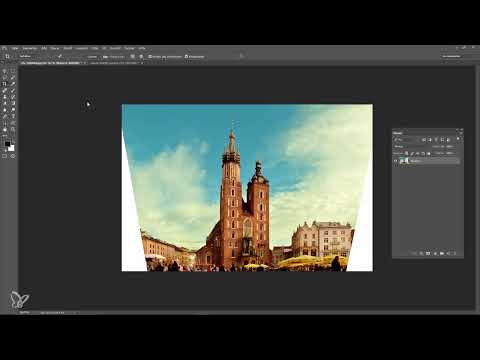Toggle Delete Cropped Pixels checkbox

coord(150,56)
